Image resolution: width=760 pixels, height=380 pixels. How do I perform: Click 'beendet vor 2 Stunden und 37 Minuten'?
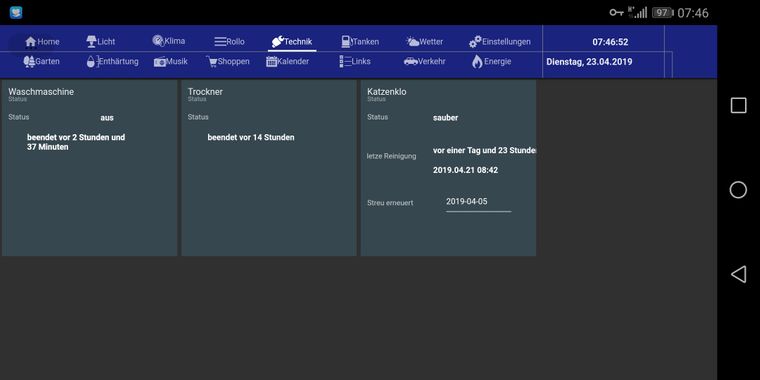pos(76,142)
